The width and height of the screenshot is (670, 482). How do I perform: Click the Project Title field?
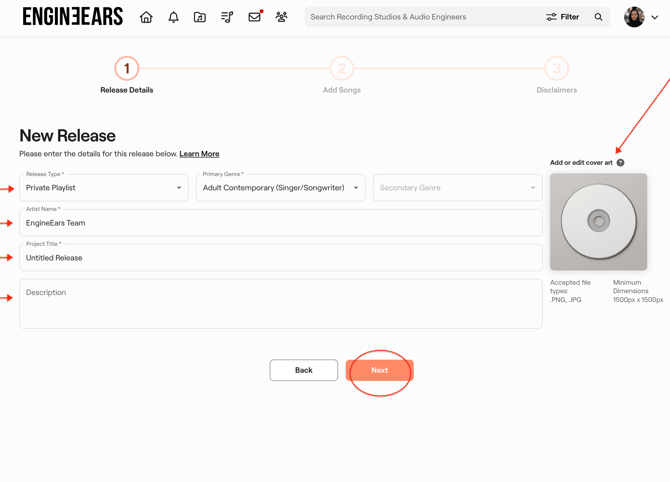[281, 258]
